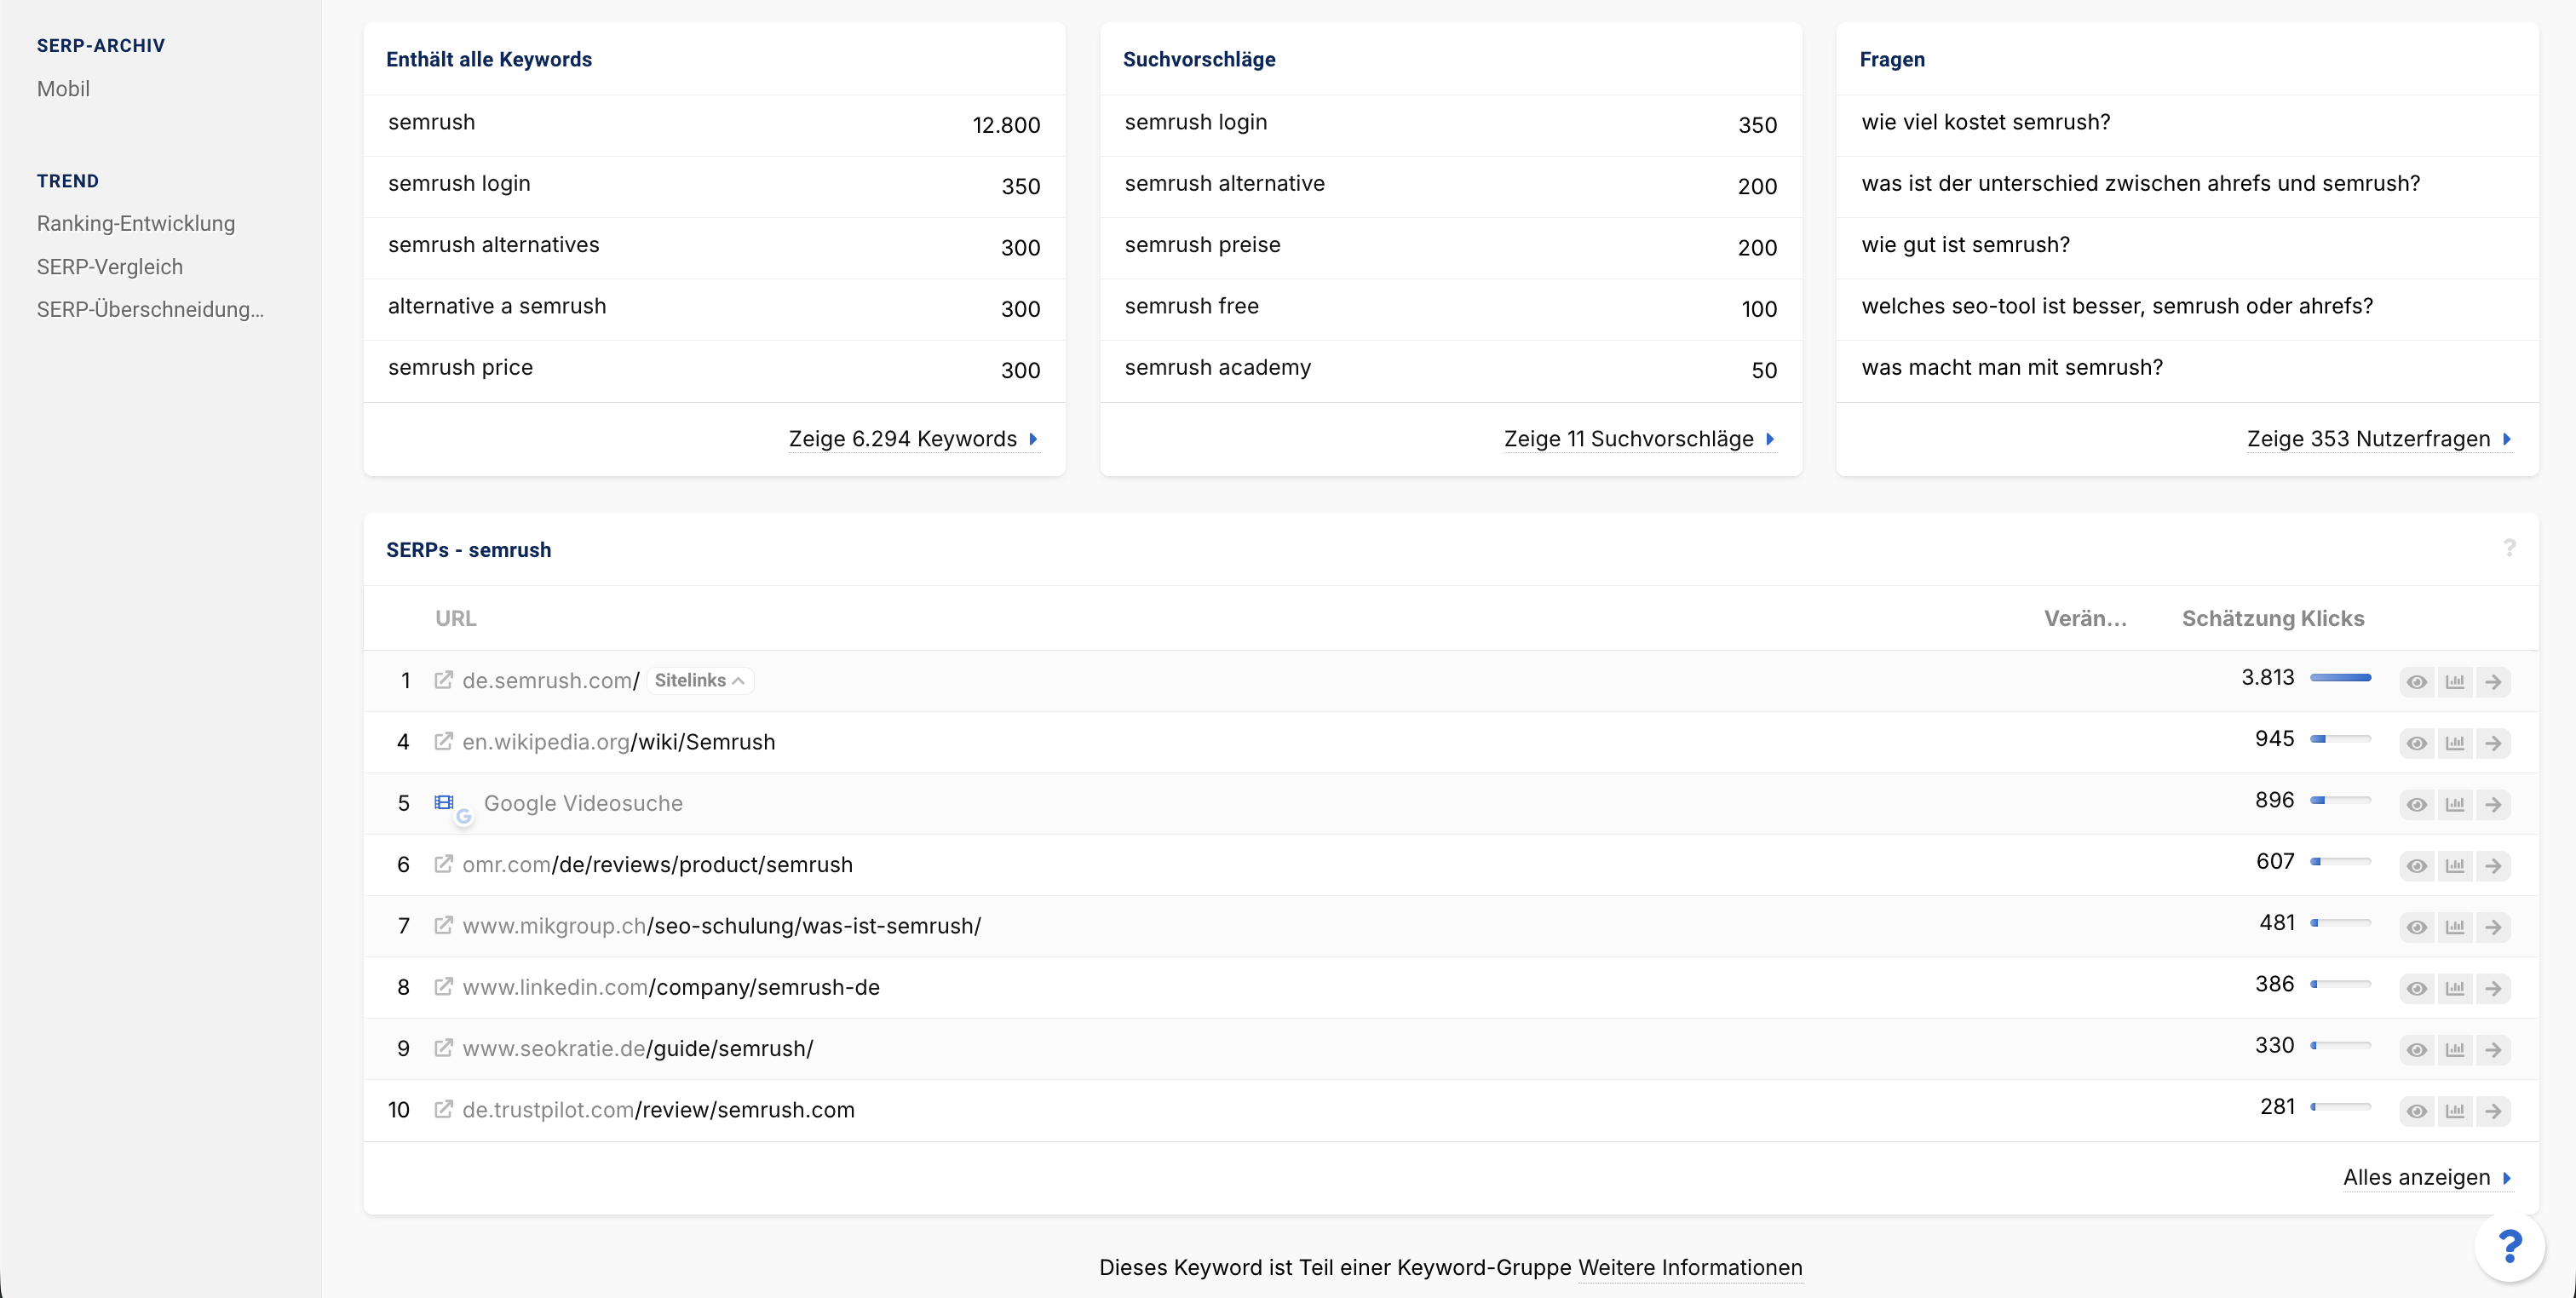Open chart icon for www.linkedin.com row
The height and width of the screenshot is (1298, 2576).
(x=2455, y=989)
